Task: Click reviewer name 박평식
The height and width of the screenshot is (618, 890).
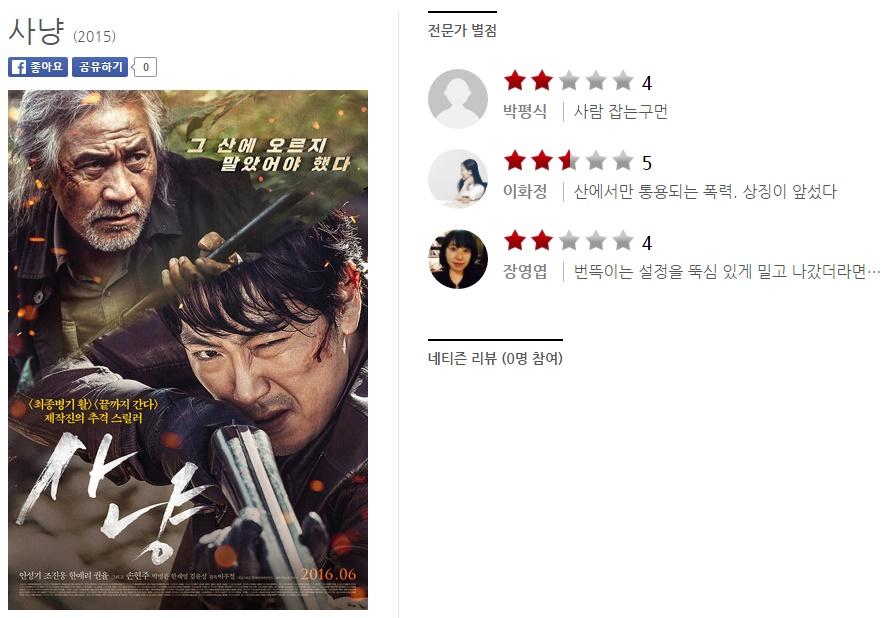Action: point(525,111)
